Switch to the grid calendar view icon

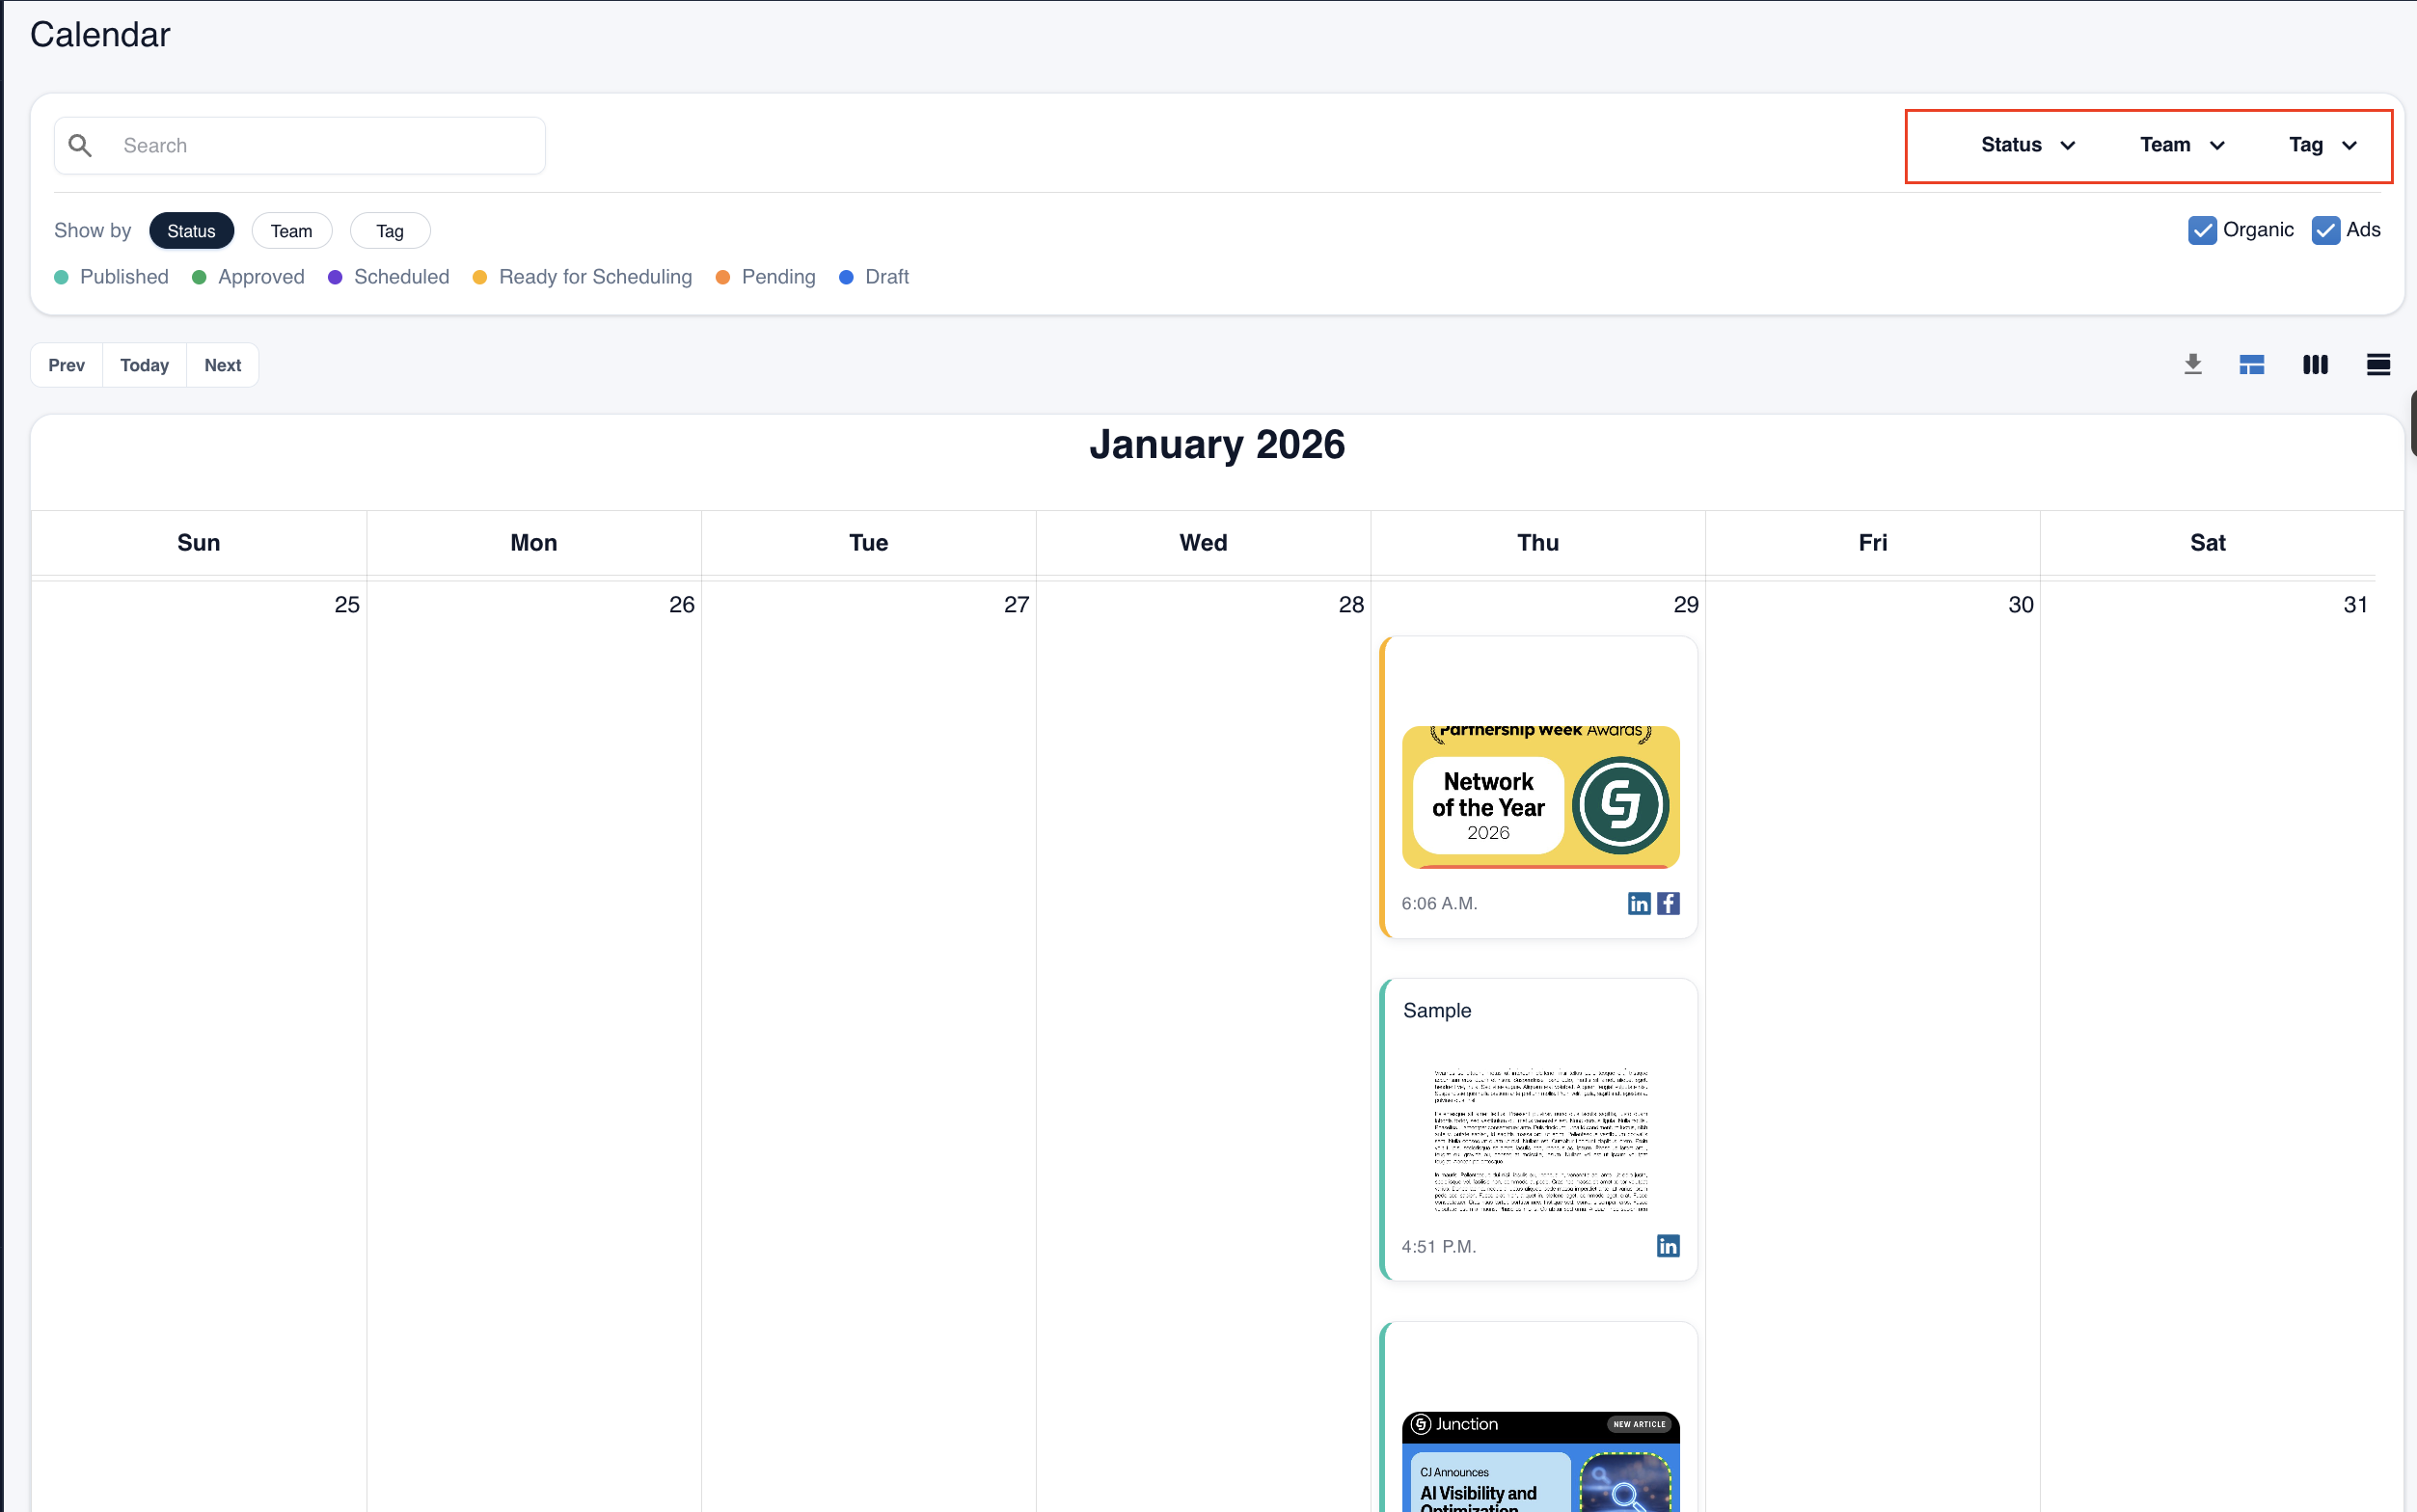pyautogui.click(x=2251, y=364)
